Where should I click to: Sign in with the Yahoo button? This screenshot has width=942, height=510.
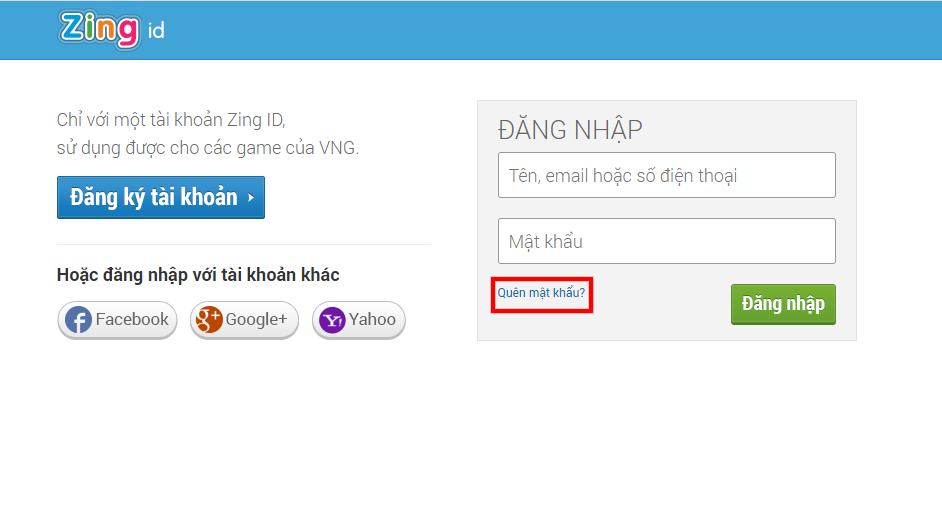point(359,320)
